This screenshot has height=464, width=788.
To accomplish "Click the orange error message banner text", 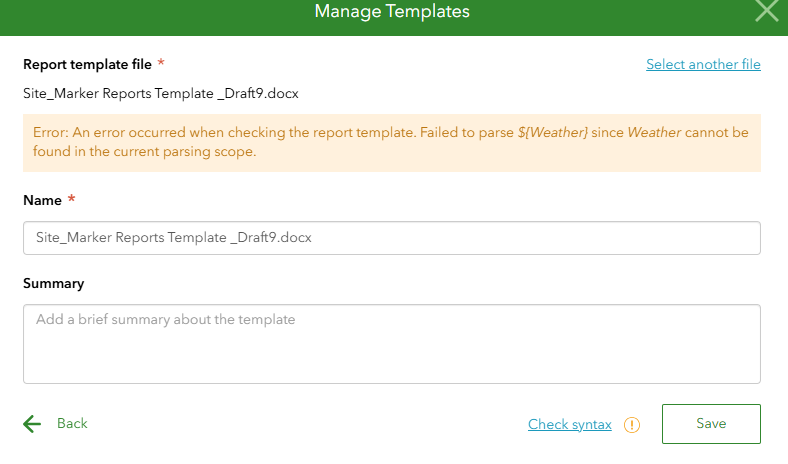I will tap(390, 142).
